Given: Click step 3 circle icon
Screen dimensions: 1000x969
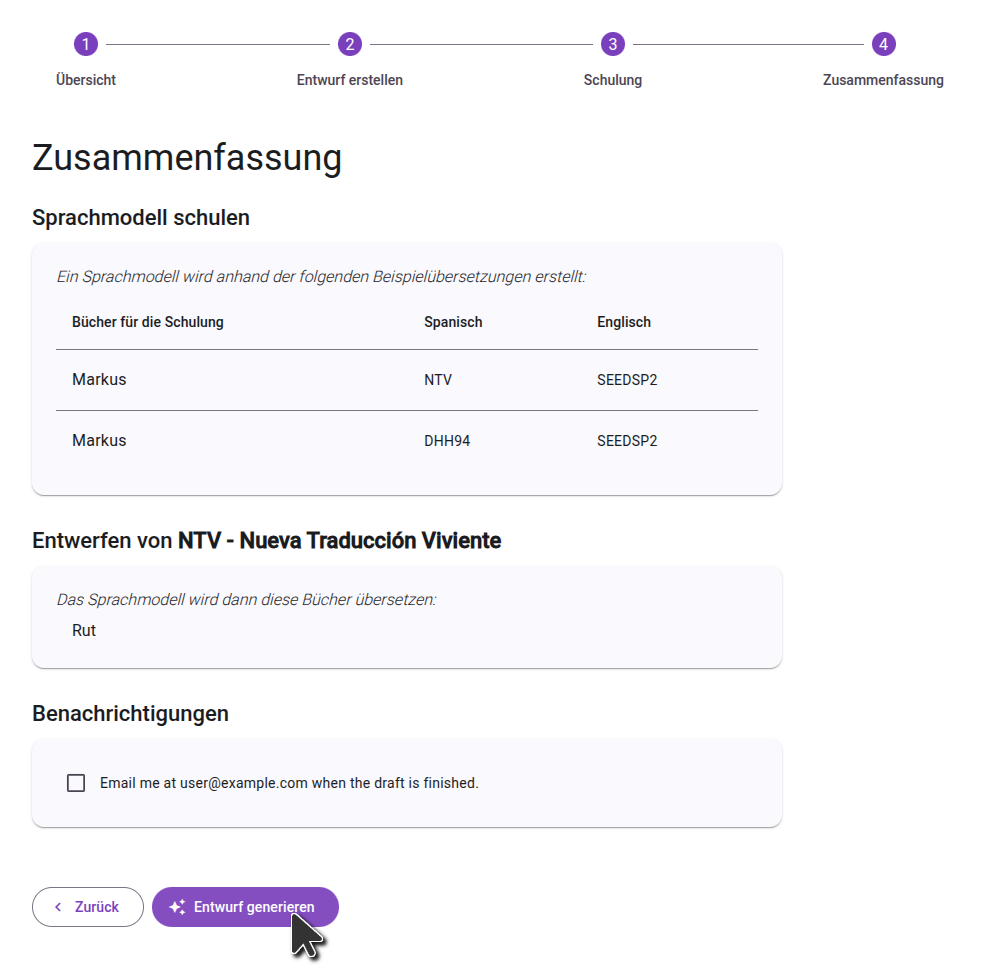Looking at the screenshot, I should coord(613,44).
